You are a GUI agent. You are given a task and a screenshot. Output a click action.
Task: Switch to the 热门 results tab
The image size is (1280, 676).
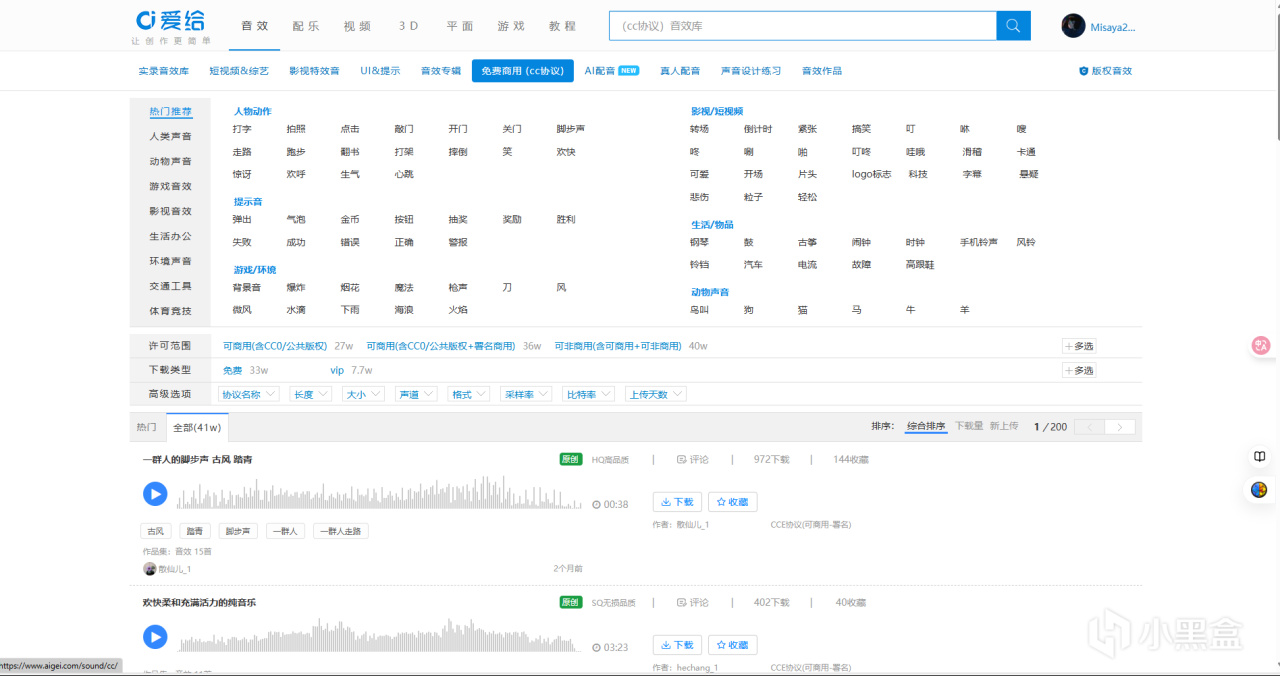coord(147,427)
